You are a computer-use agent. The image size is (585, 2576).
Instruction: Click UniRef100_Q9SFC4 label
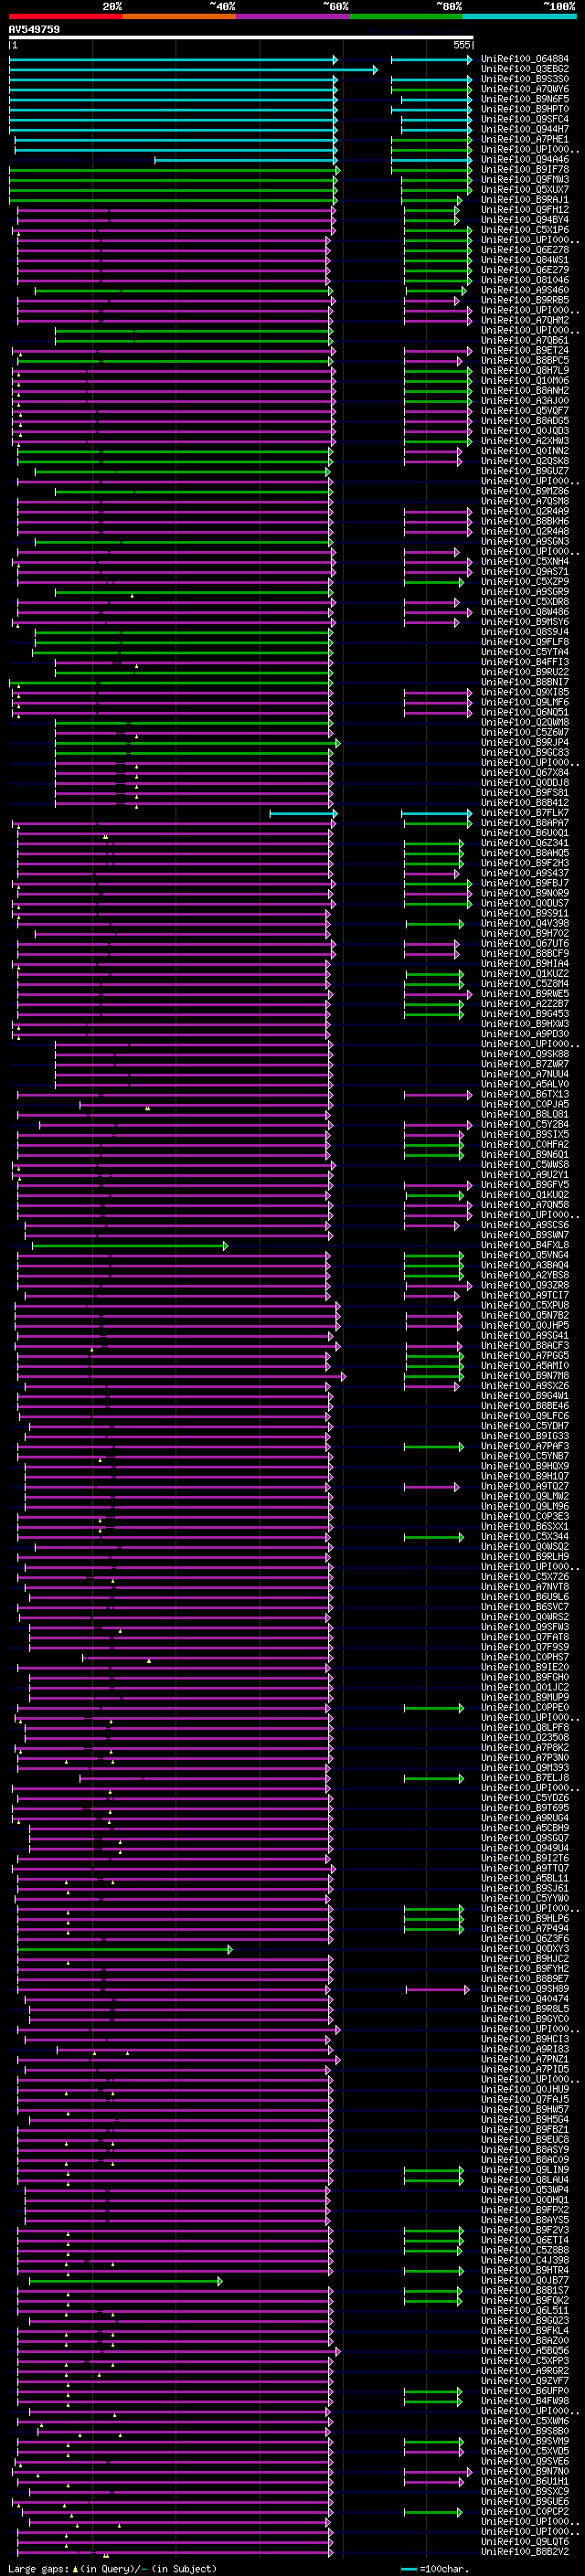tap(524, 119)
